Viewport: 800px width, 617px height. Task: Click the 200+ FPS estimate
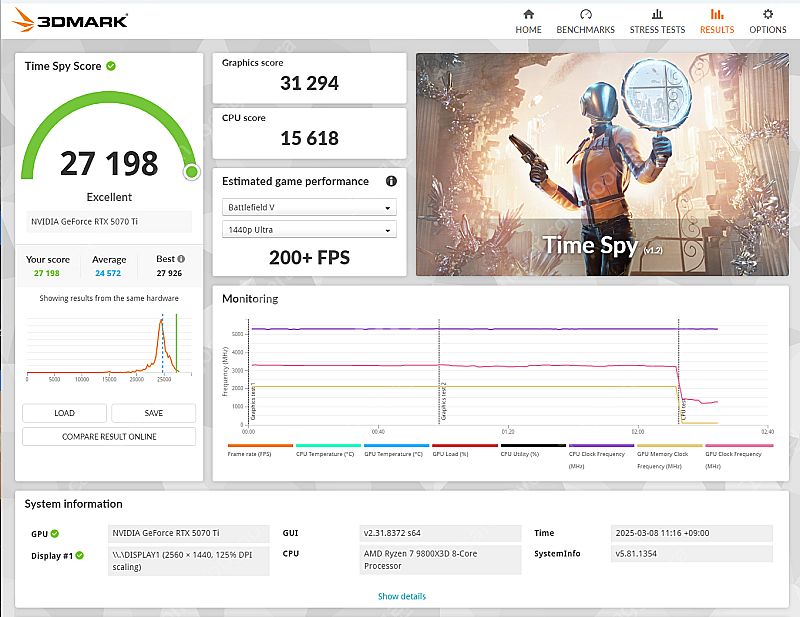click(x=309, y=257)
